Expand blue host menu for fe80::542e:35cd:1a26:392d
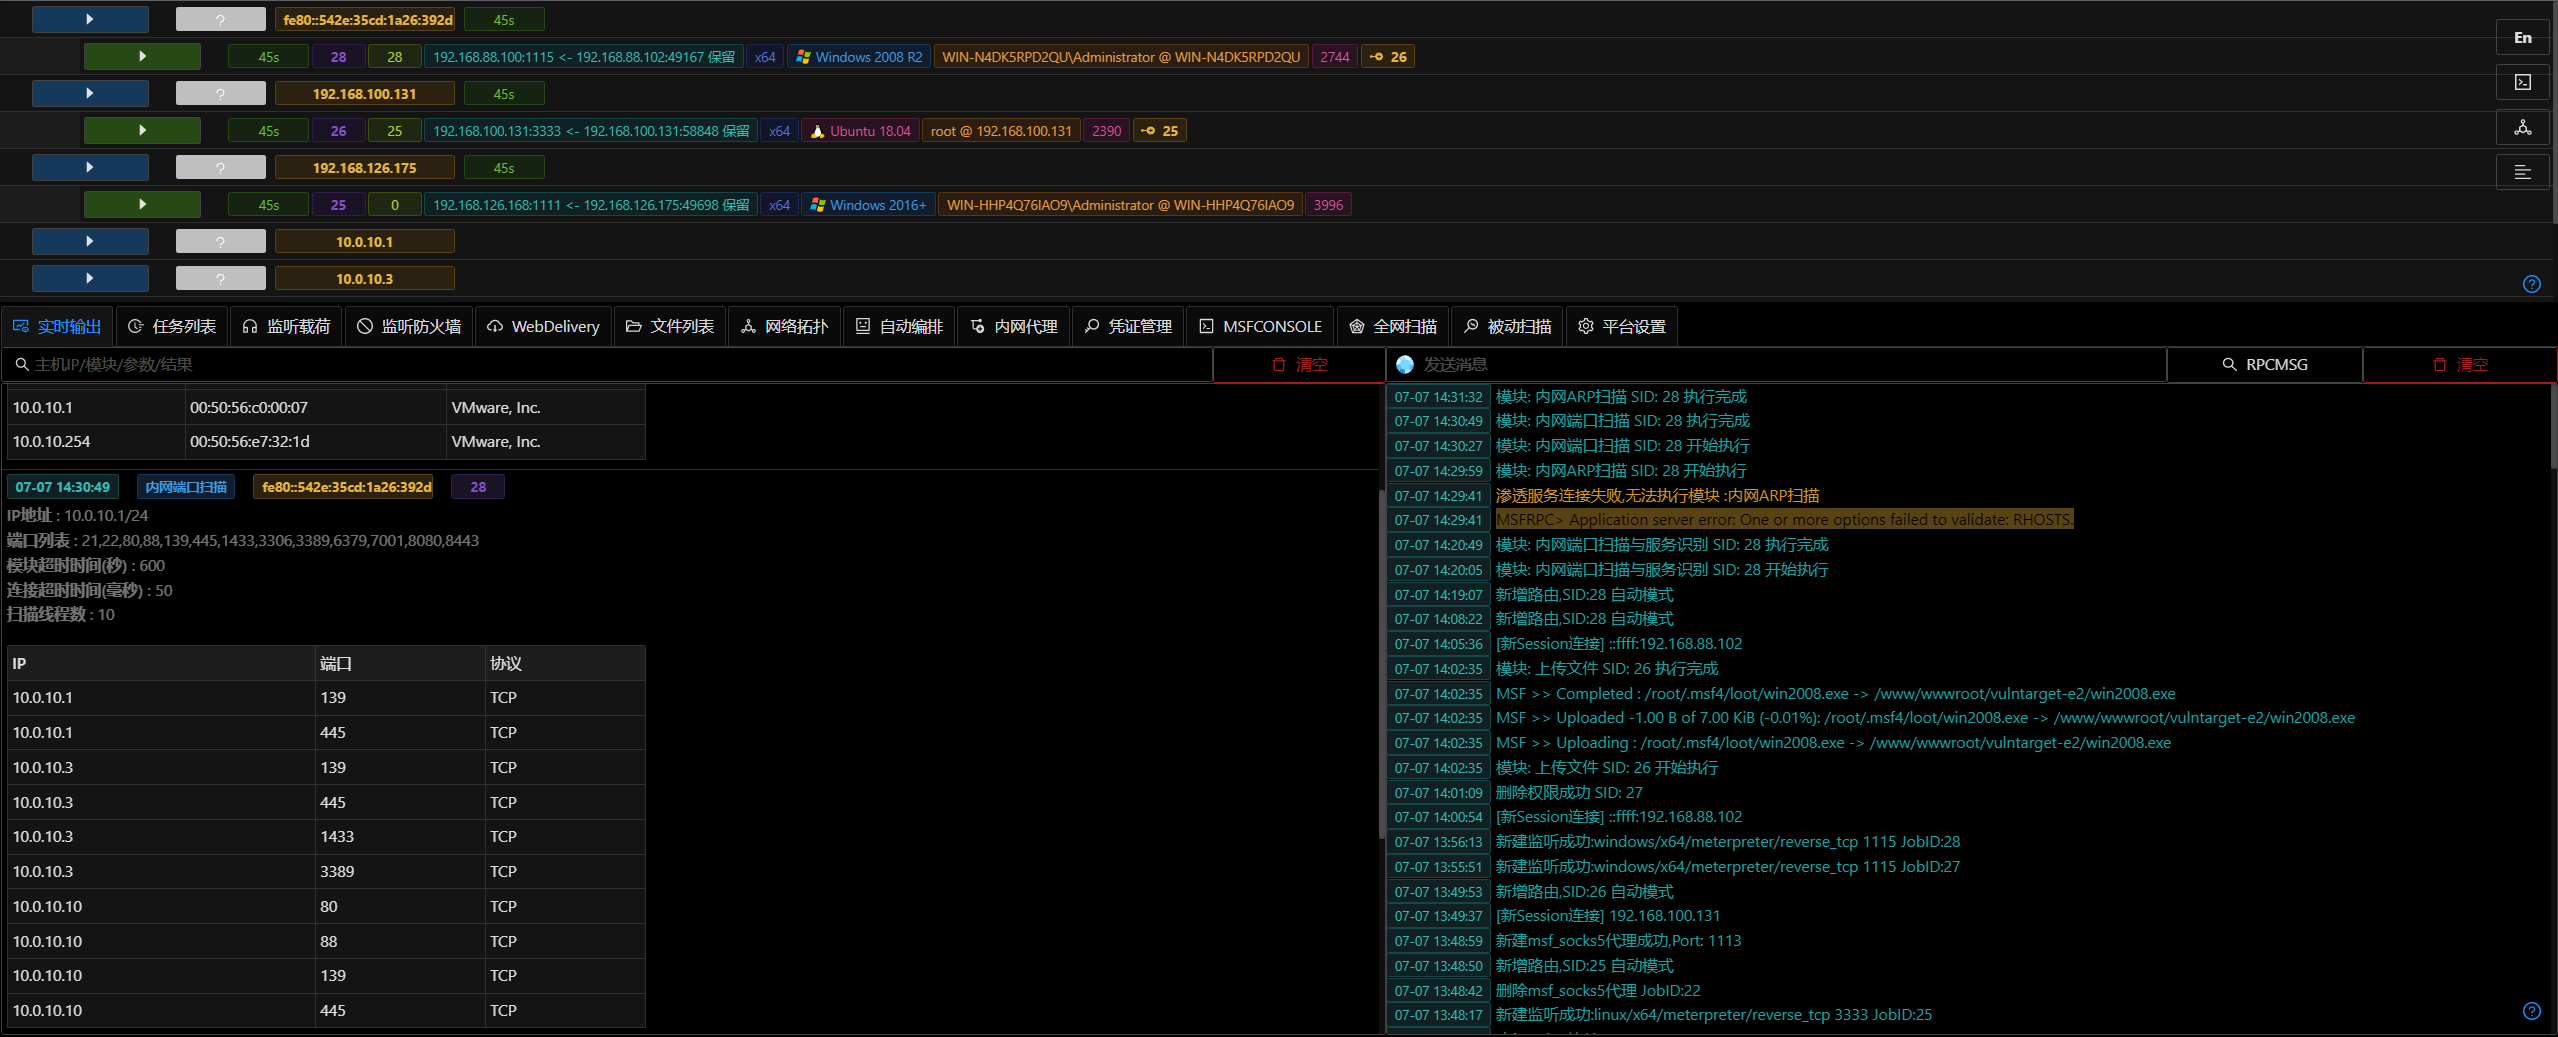Screen dimensions: 2558x1037 coord(90,20)
